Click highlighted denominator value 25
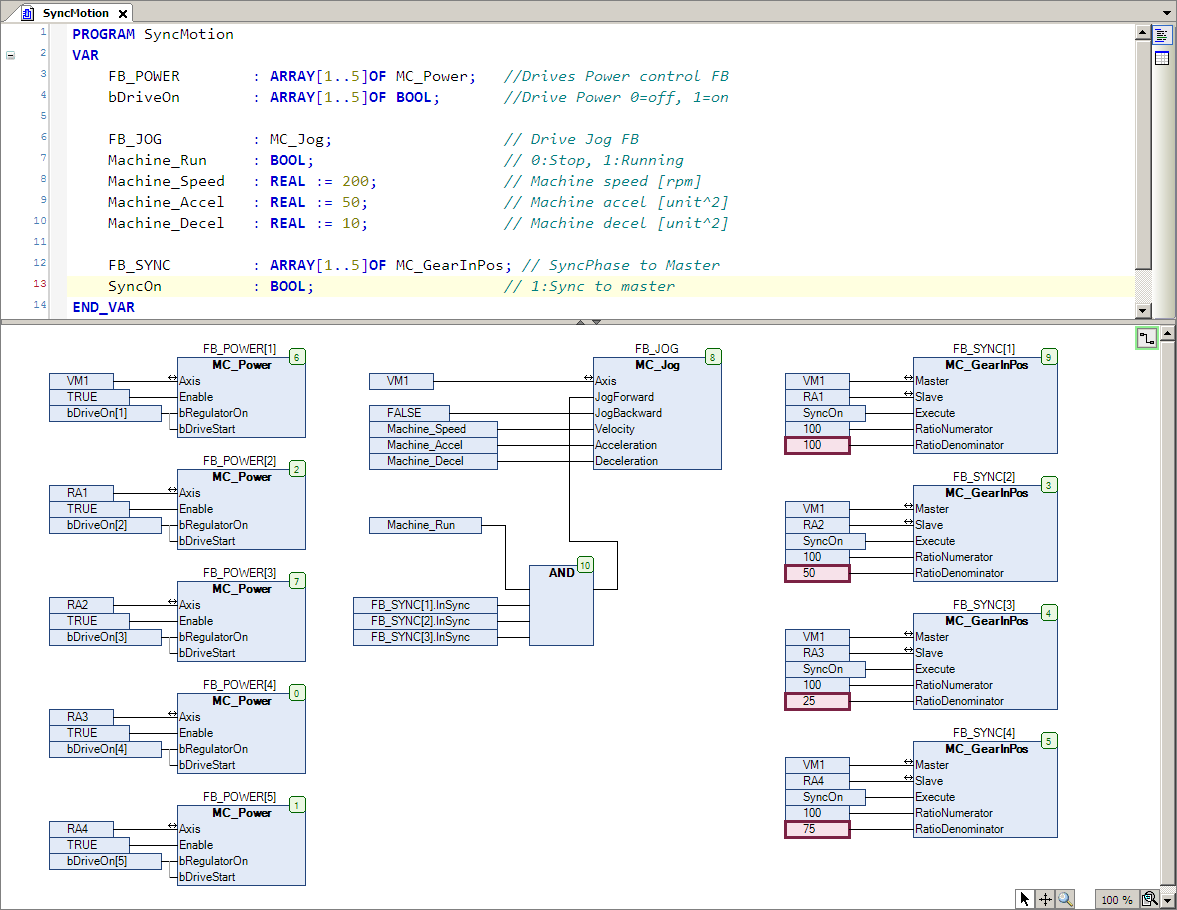Image resolution: width=1177 pixels, height=910 pixels. (817, 701)
